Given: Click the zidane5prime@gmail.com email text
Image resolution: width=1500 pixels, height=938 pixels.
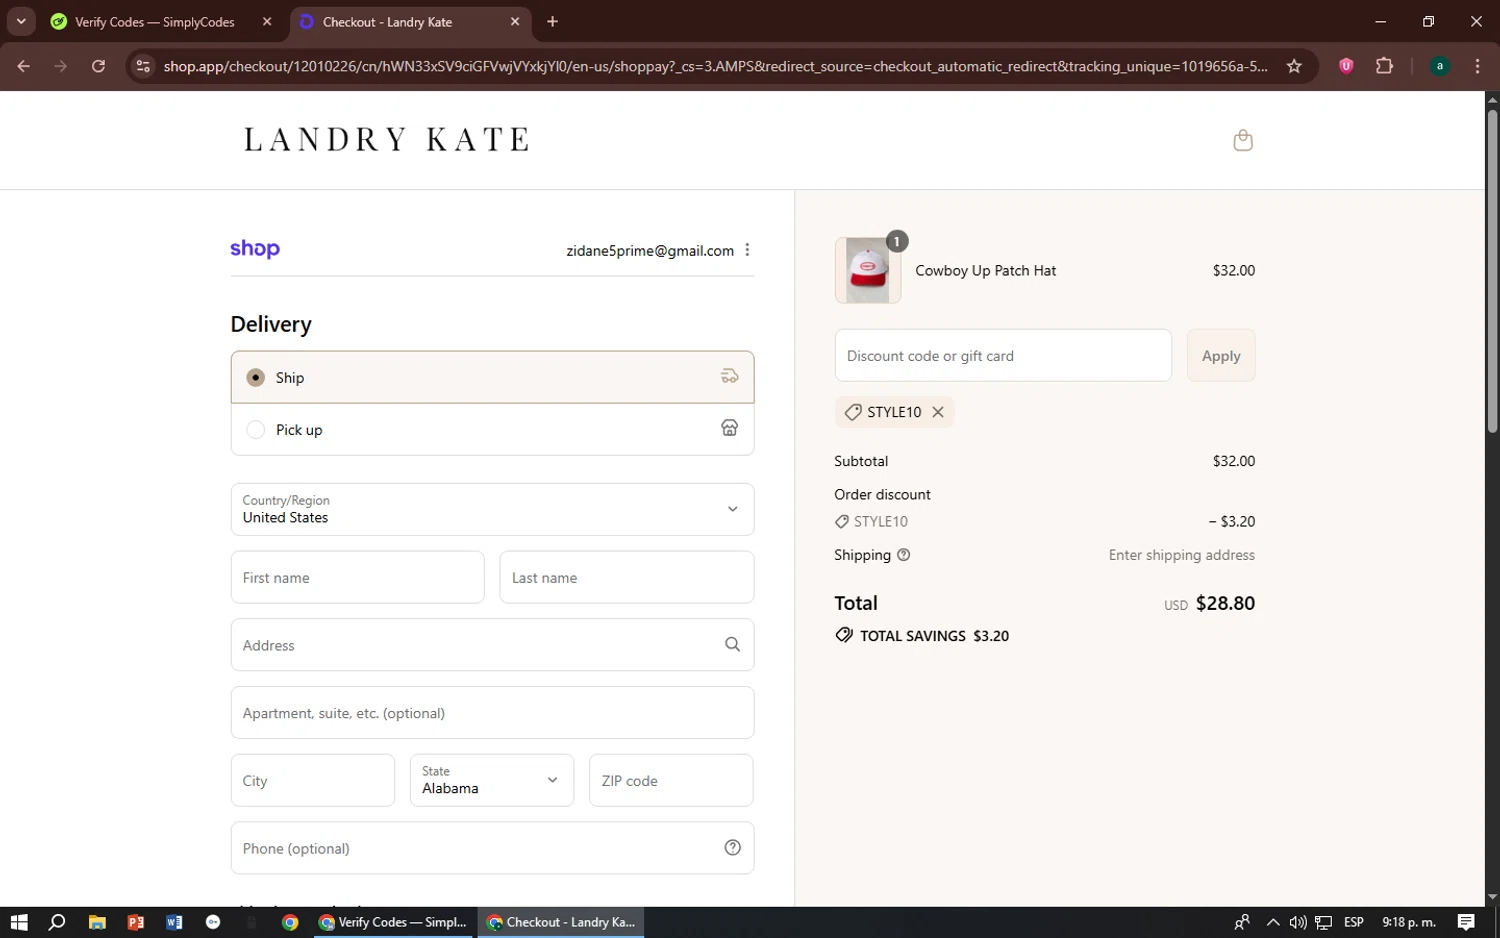Looking at the screenshot, I should point(650,251).
